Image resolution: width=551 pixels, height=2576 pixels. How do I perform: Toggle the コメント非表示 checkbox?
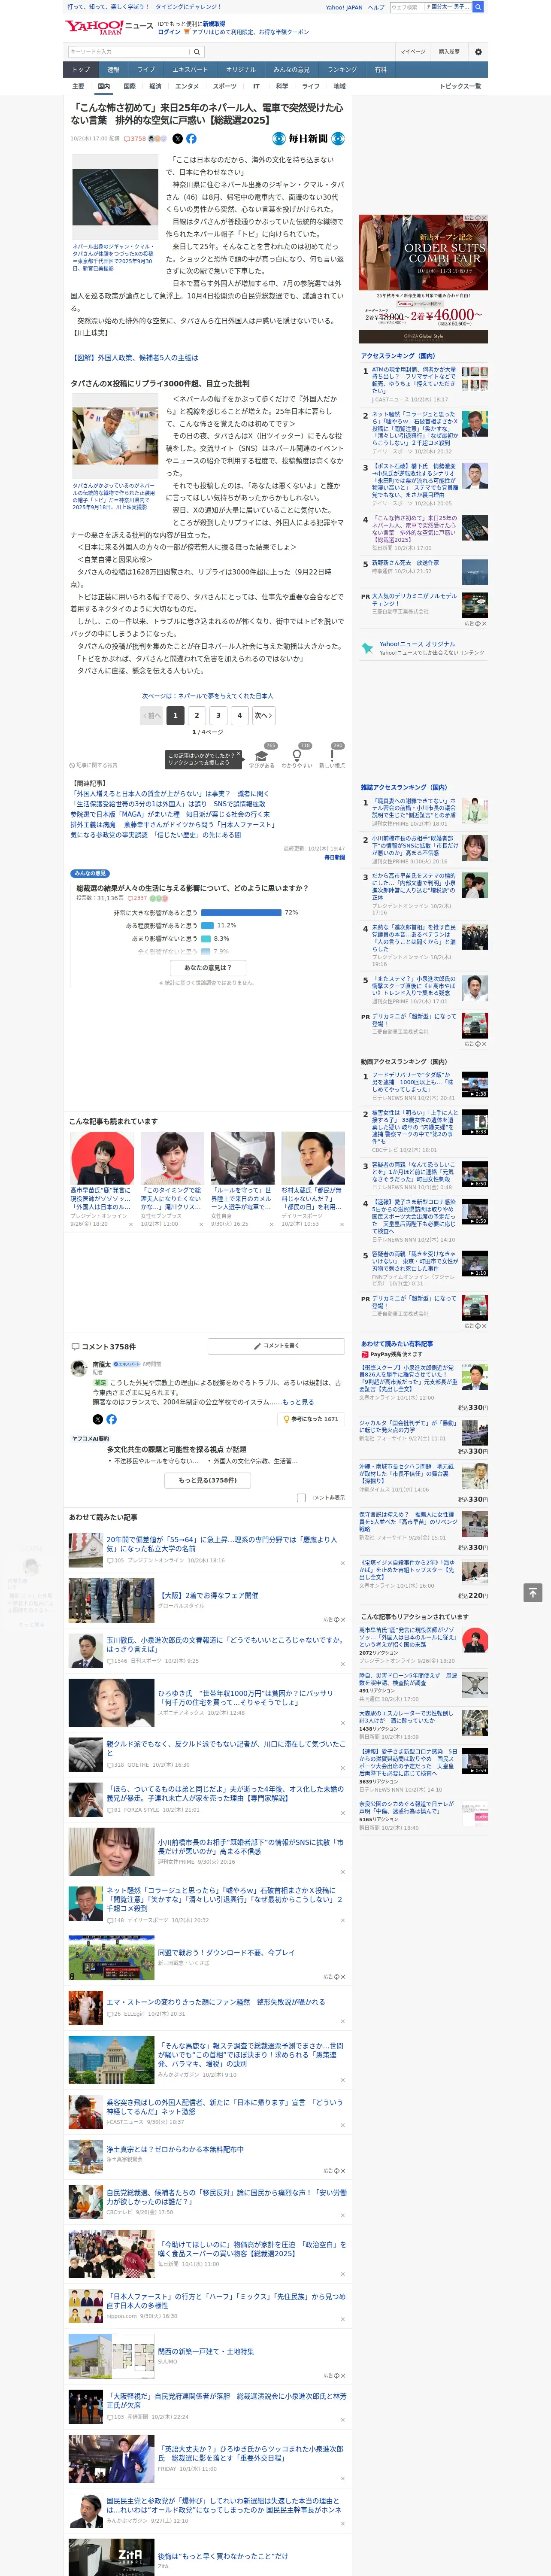click(x=301, y=1498)
